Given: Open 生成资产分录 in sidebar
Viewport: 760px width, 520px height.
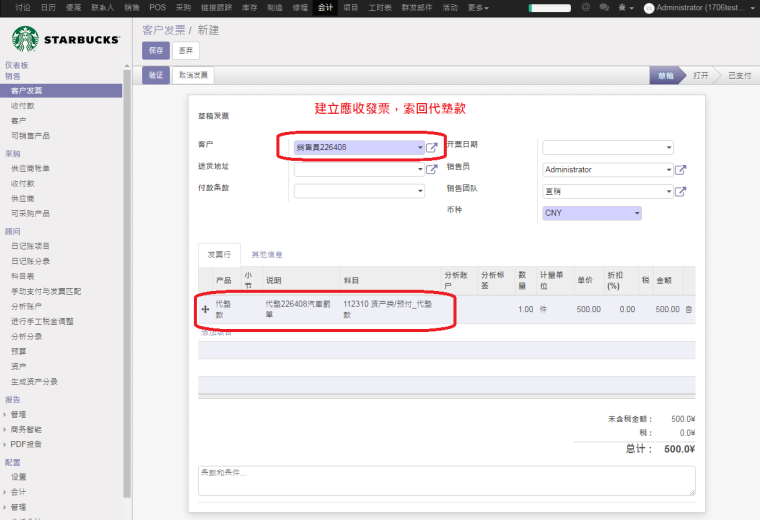Looking at the screenshot, I should pos(34,381).
